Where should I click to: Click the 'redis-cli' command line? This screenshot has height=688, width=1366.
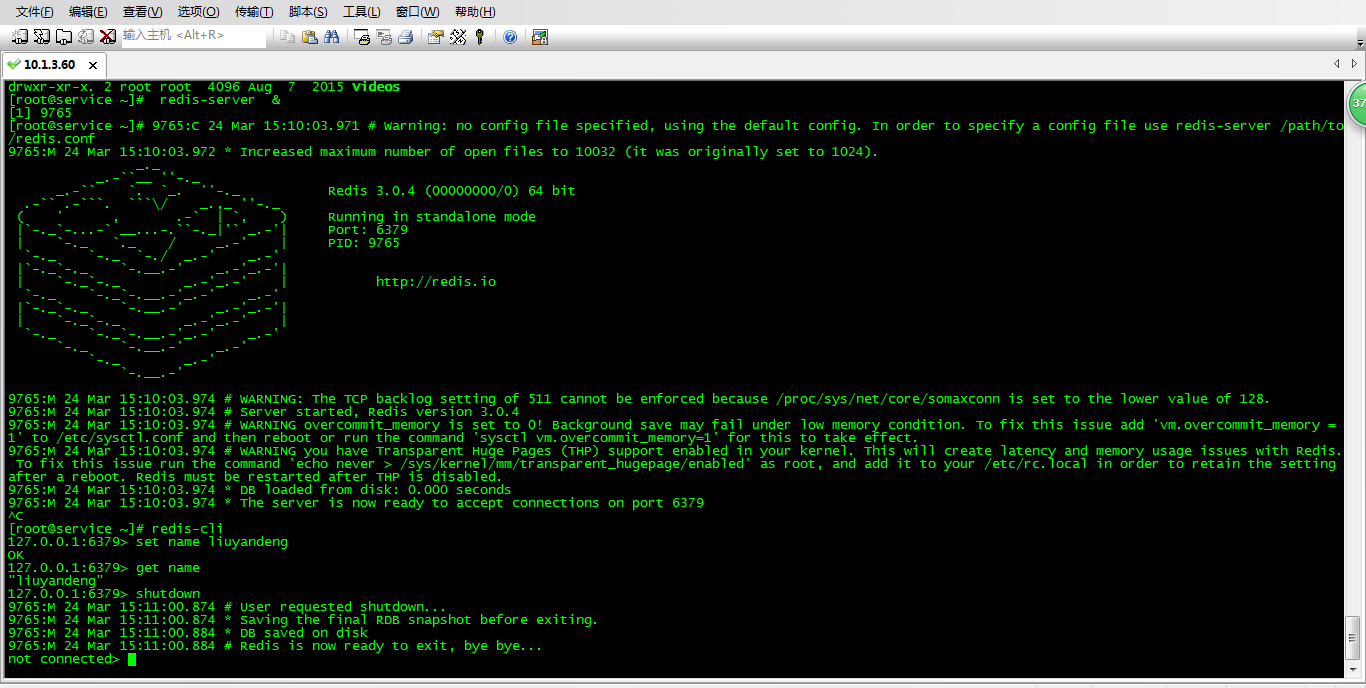click(x=188, y=529)
